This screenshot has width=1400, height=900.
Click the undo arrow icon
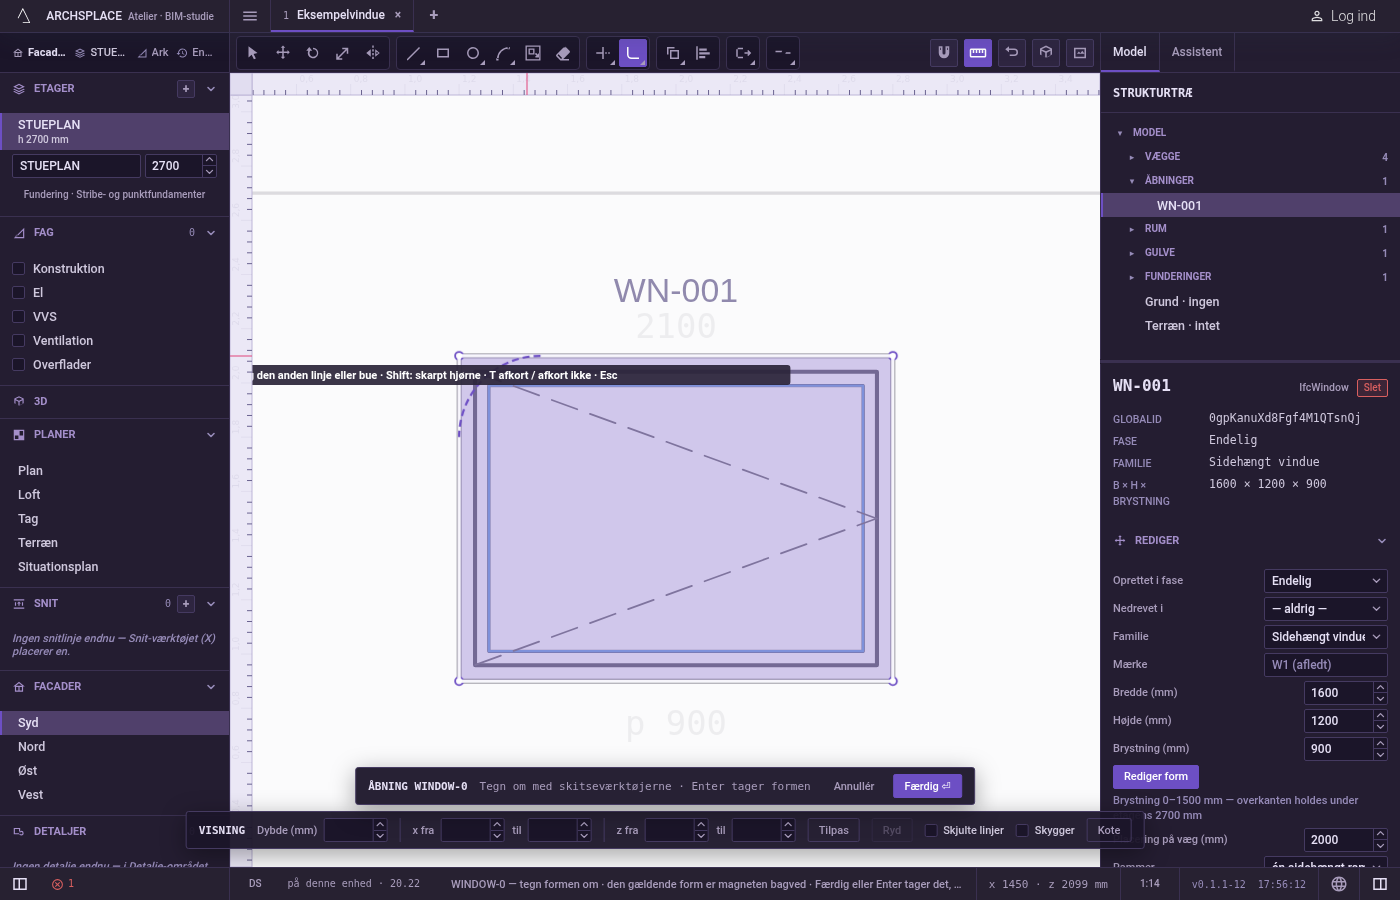click(1012, 53)
